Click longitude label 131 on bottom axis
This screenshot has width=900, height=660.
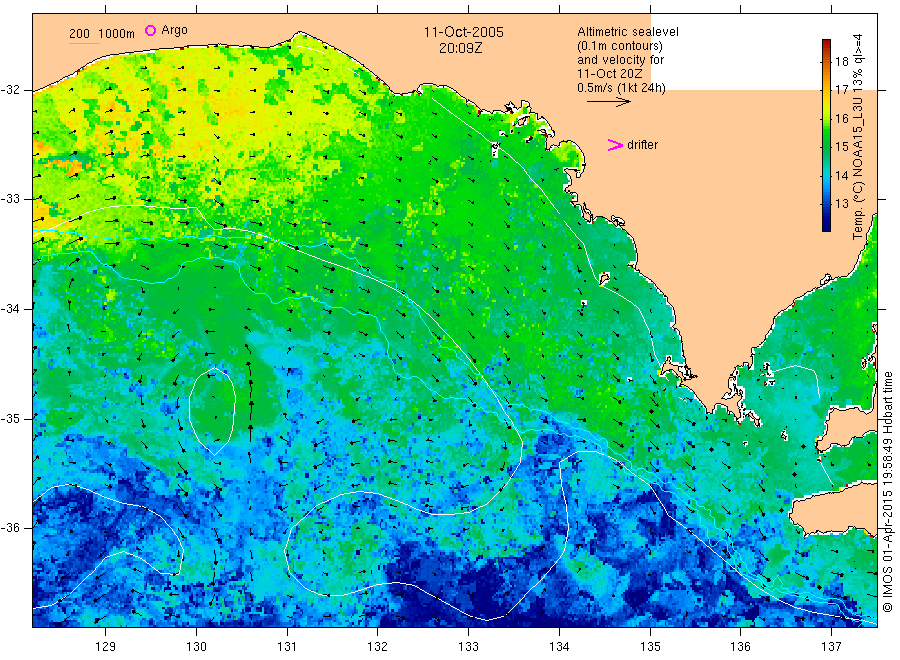tap(287, 647)
